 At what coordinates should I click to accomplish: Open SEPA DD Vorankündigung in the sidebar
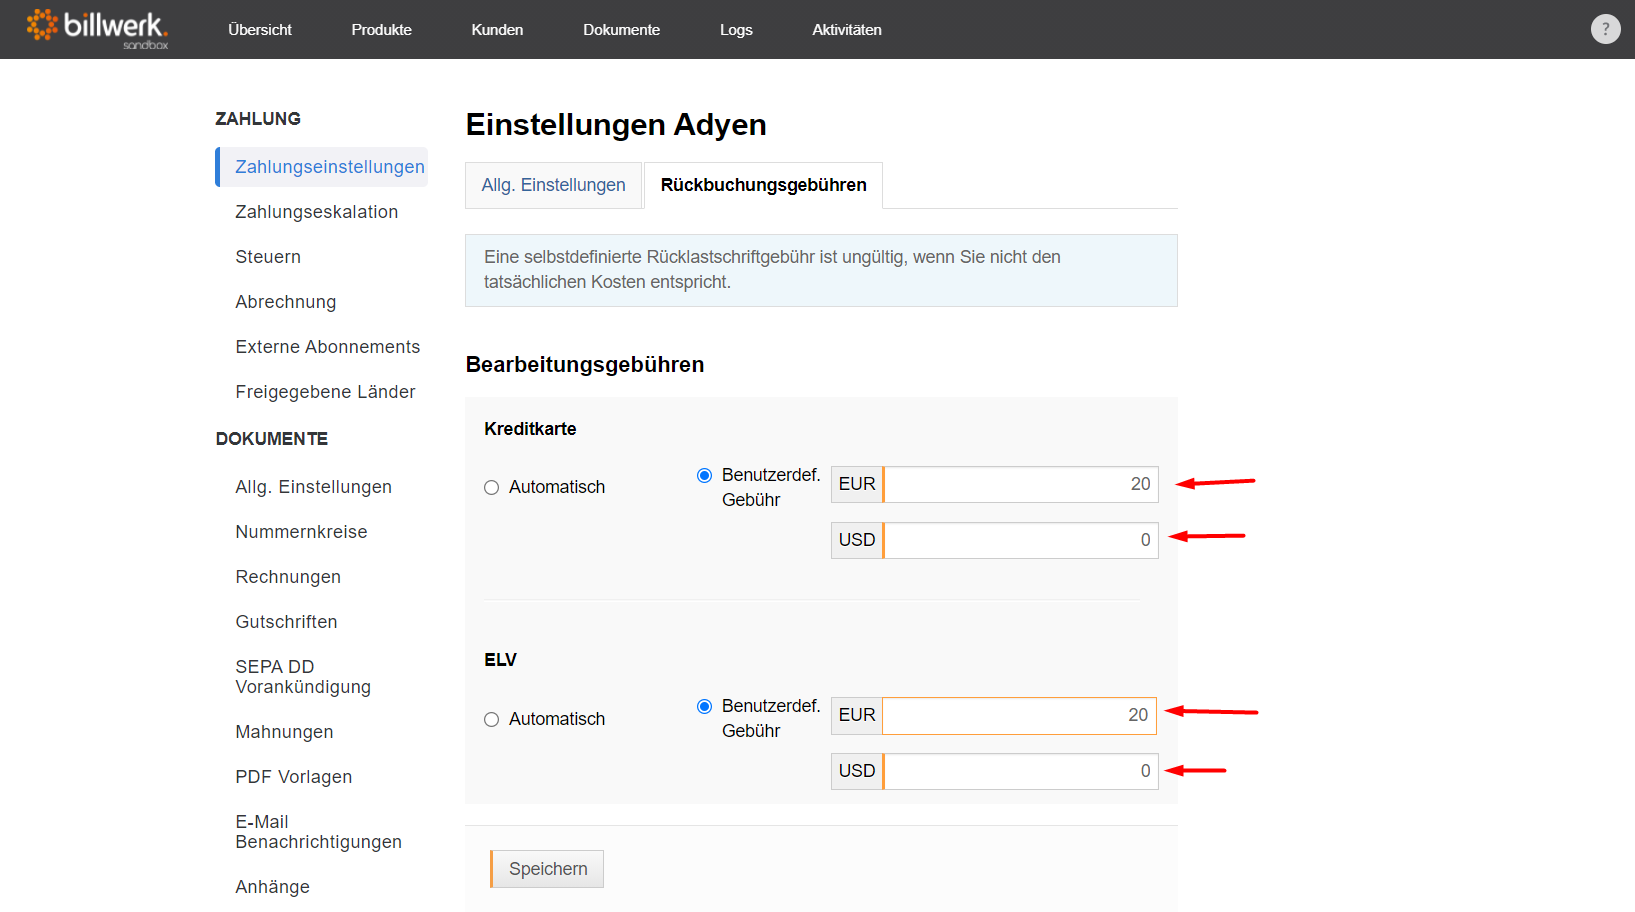[303, 677]
